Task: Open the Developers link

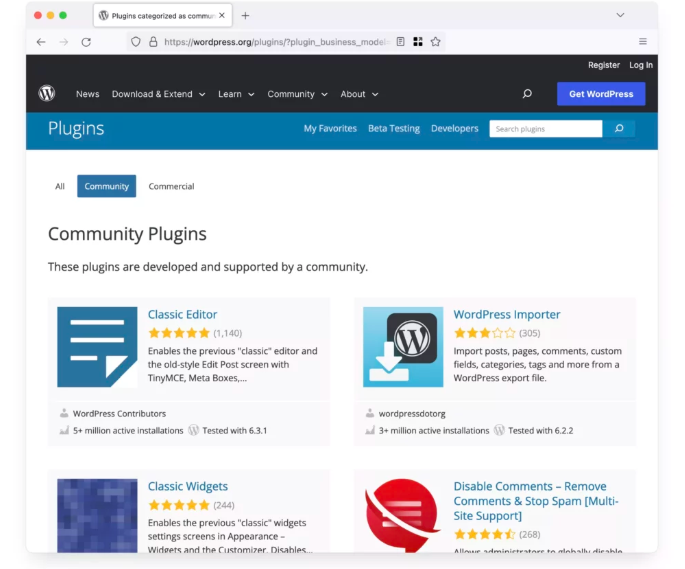Action: click(x=454, y=128)
